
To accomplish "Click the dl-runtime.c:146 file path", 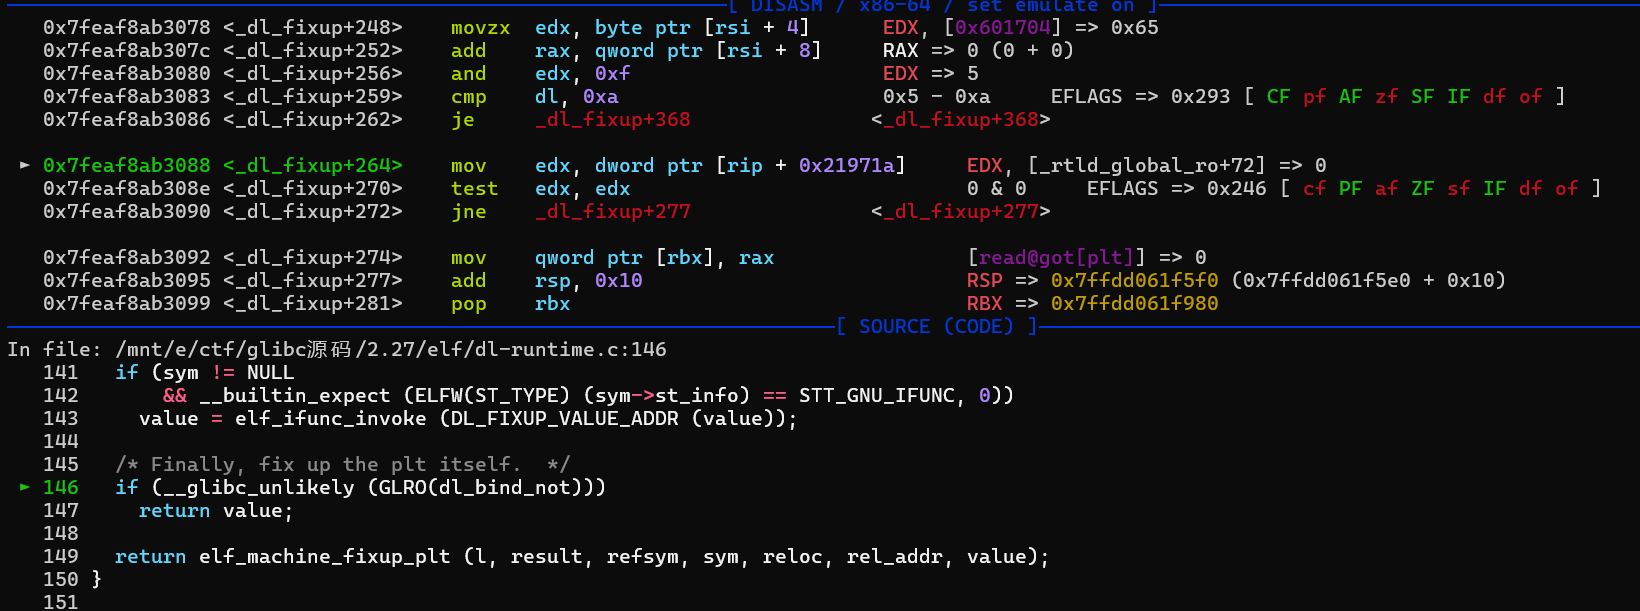I will [x=390, y=350].
